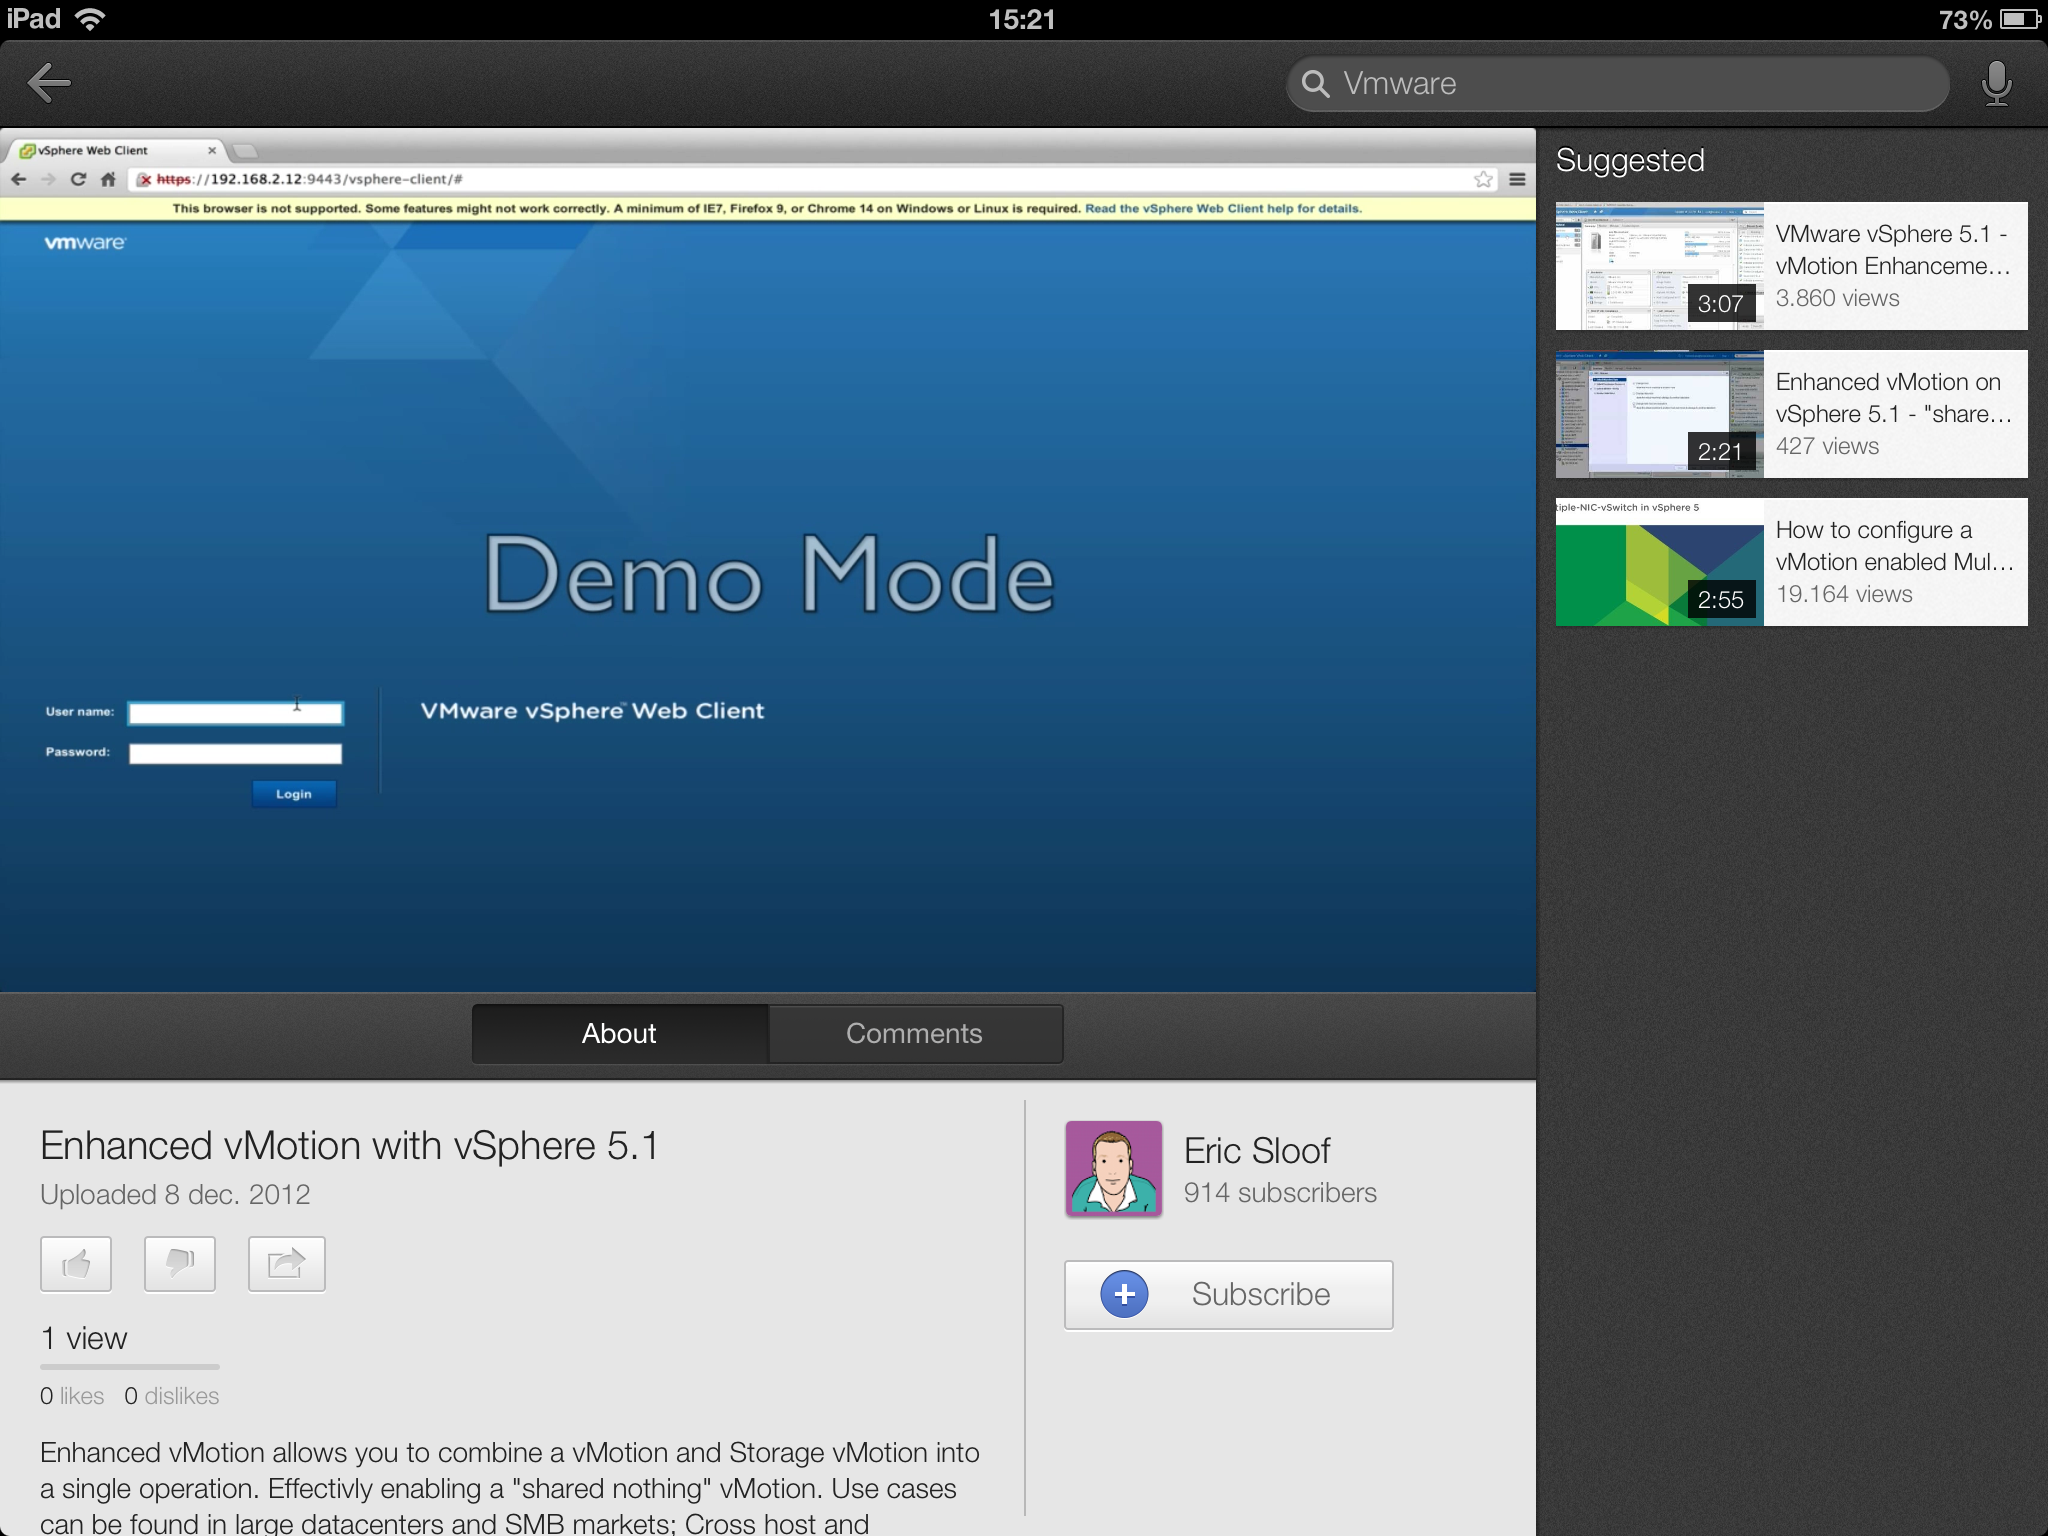Open Enhanced vMotion on vSphere 5.1 title
Image resolution: width=2048 pixels, height=1536 pixels.
pos(1894,398)
